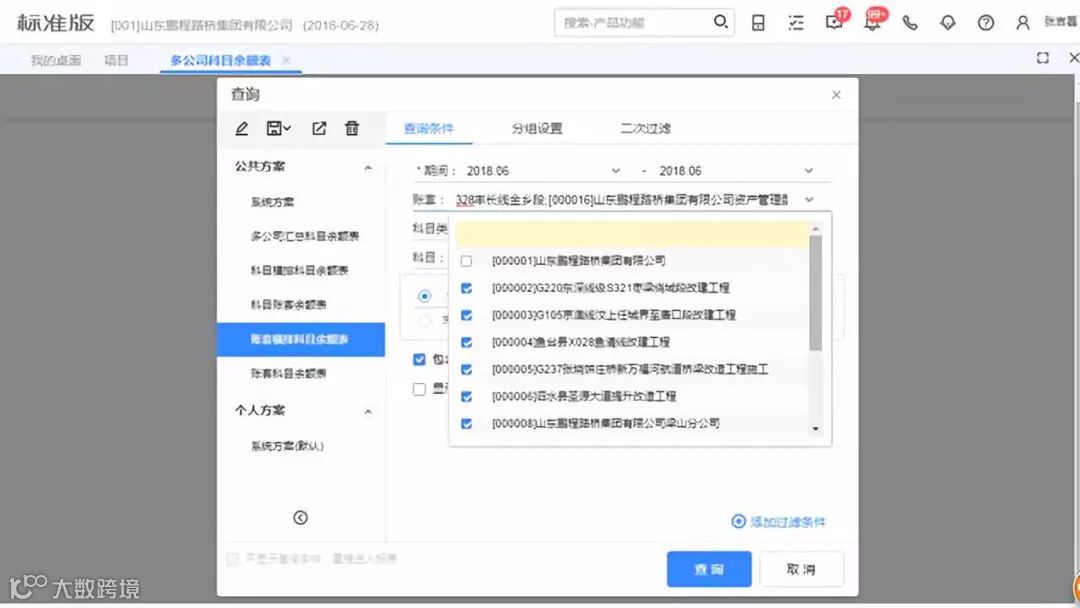Open the task checklist icon in the top bar

(x=796, y=23)
